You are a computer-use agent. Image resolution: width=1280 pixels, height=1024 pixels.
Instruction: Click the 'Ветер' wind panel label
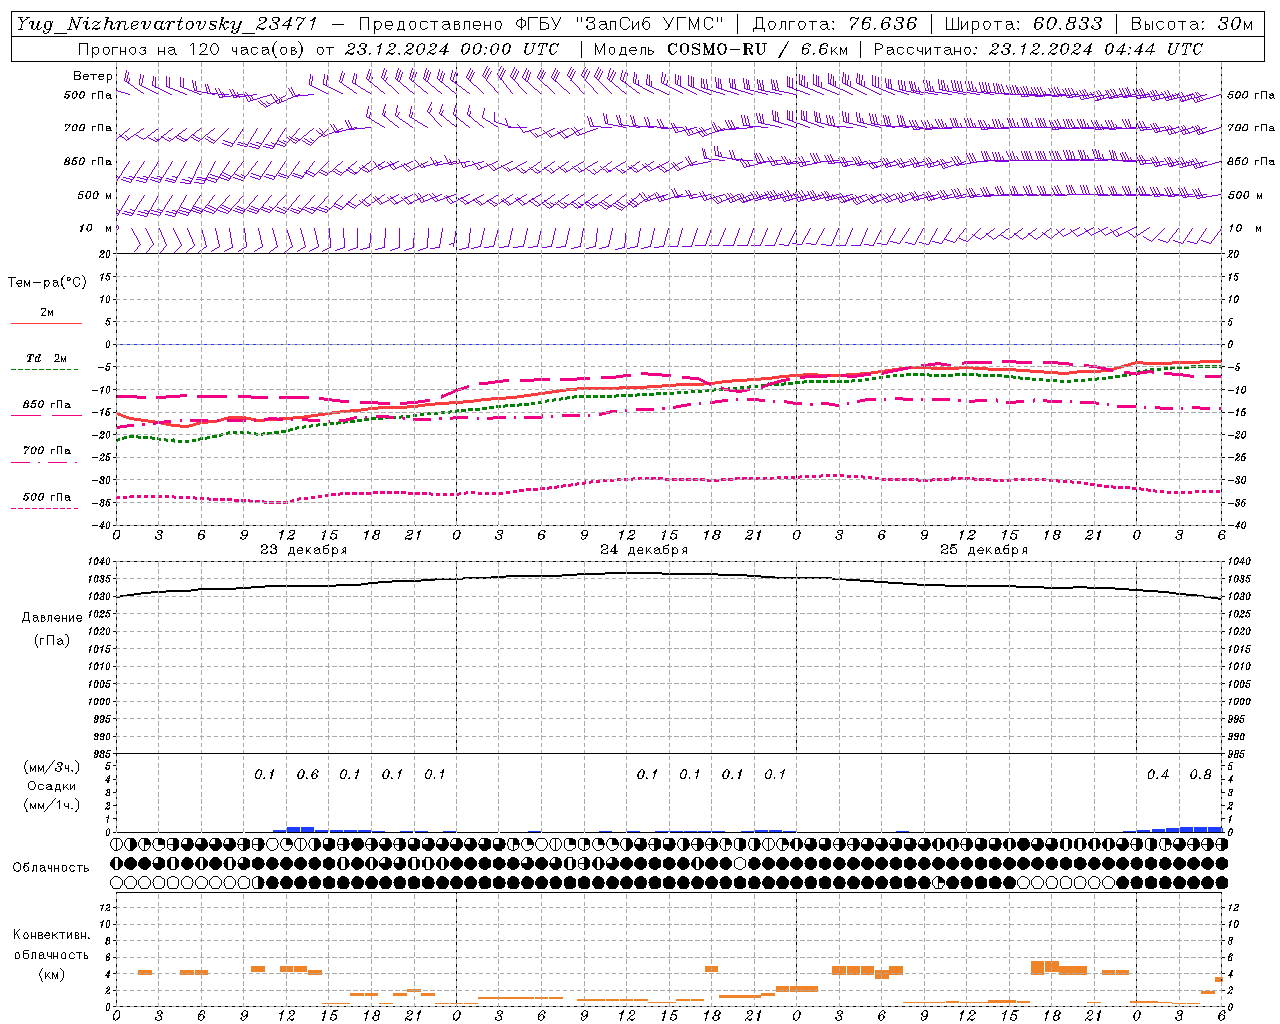[93, 76]
